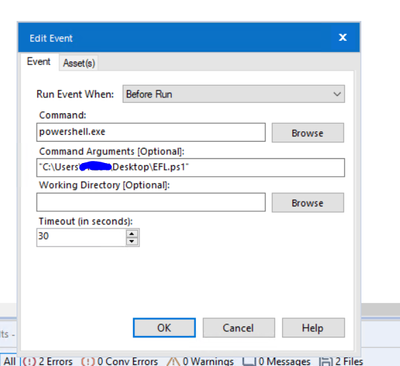
Task: Click the Working Directory input field
Action: [151, 202]
